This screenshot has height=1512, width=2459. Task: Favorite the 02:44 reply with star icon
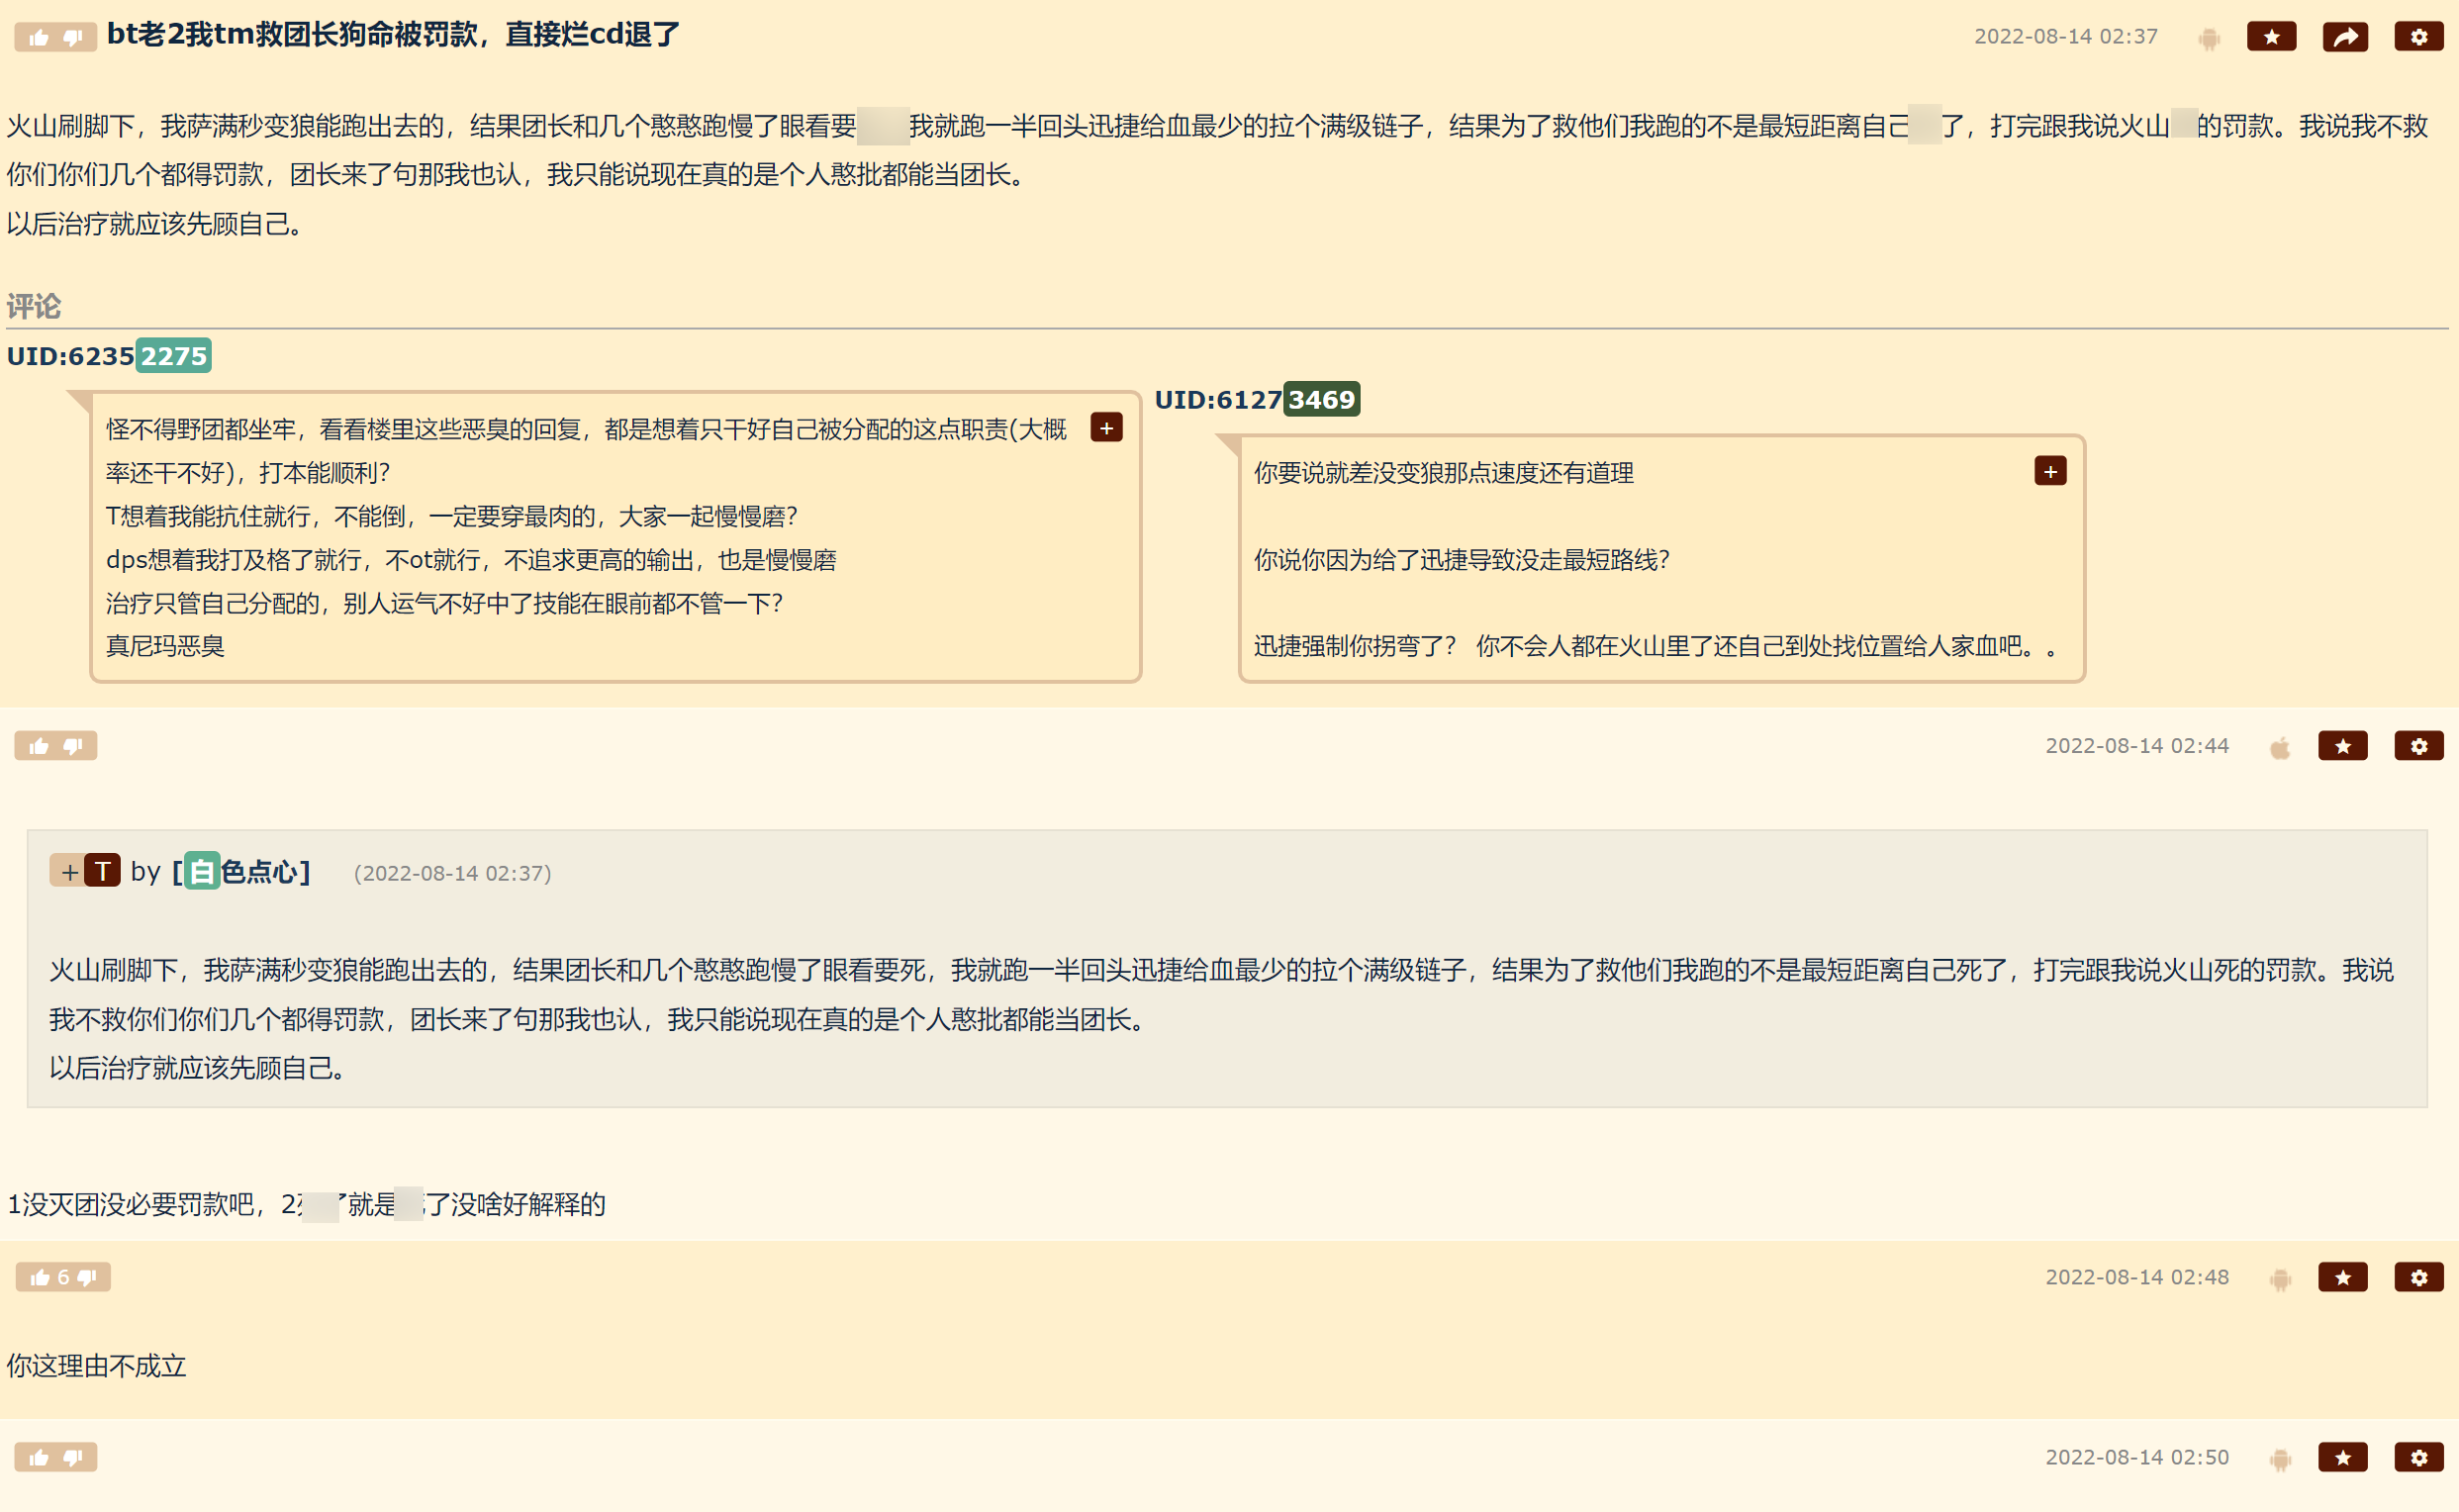(x=2343, y=746)
